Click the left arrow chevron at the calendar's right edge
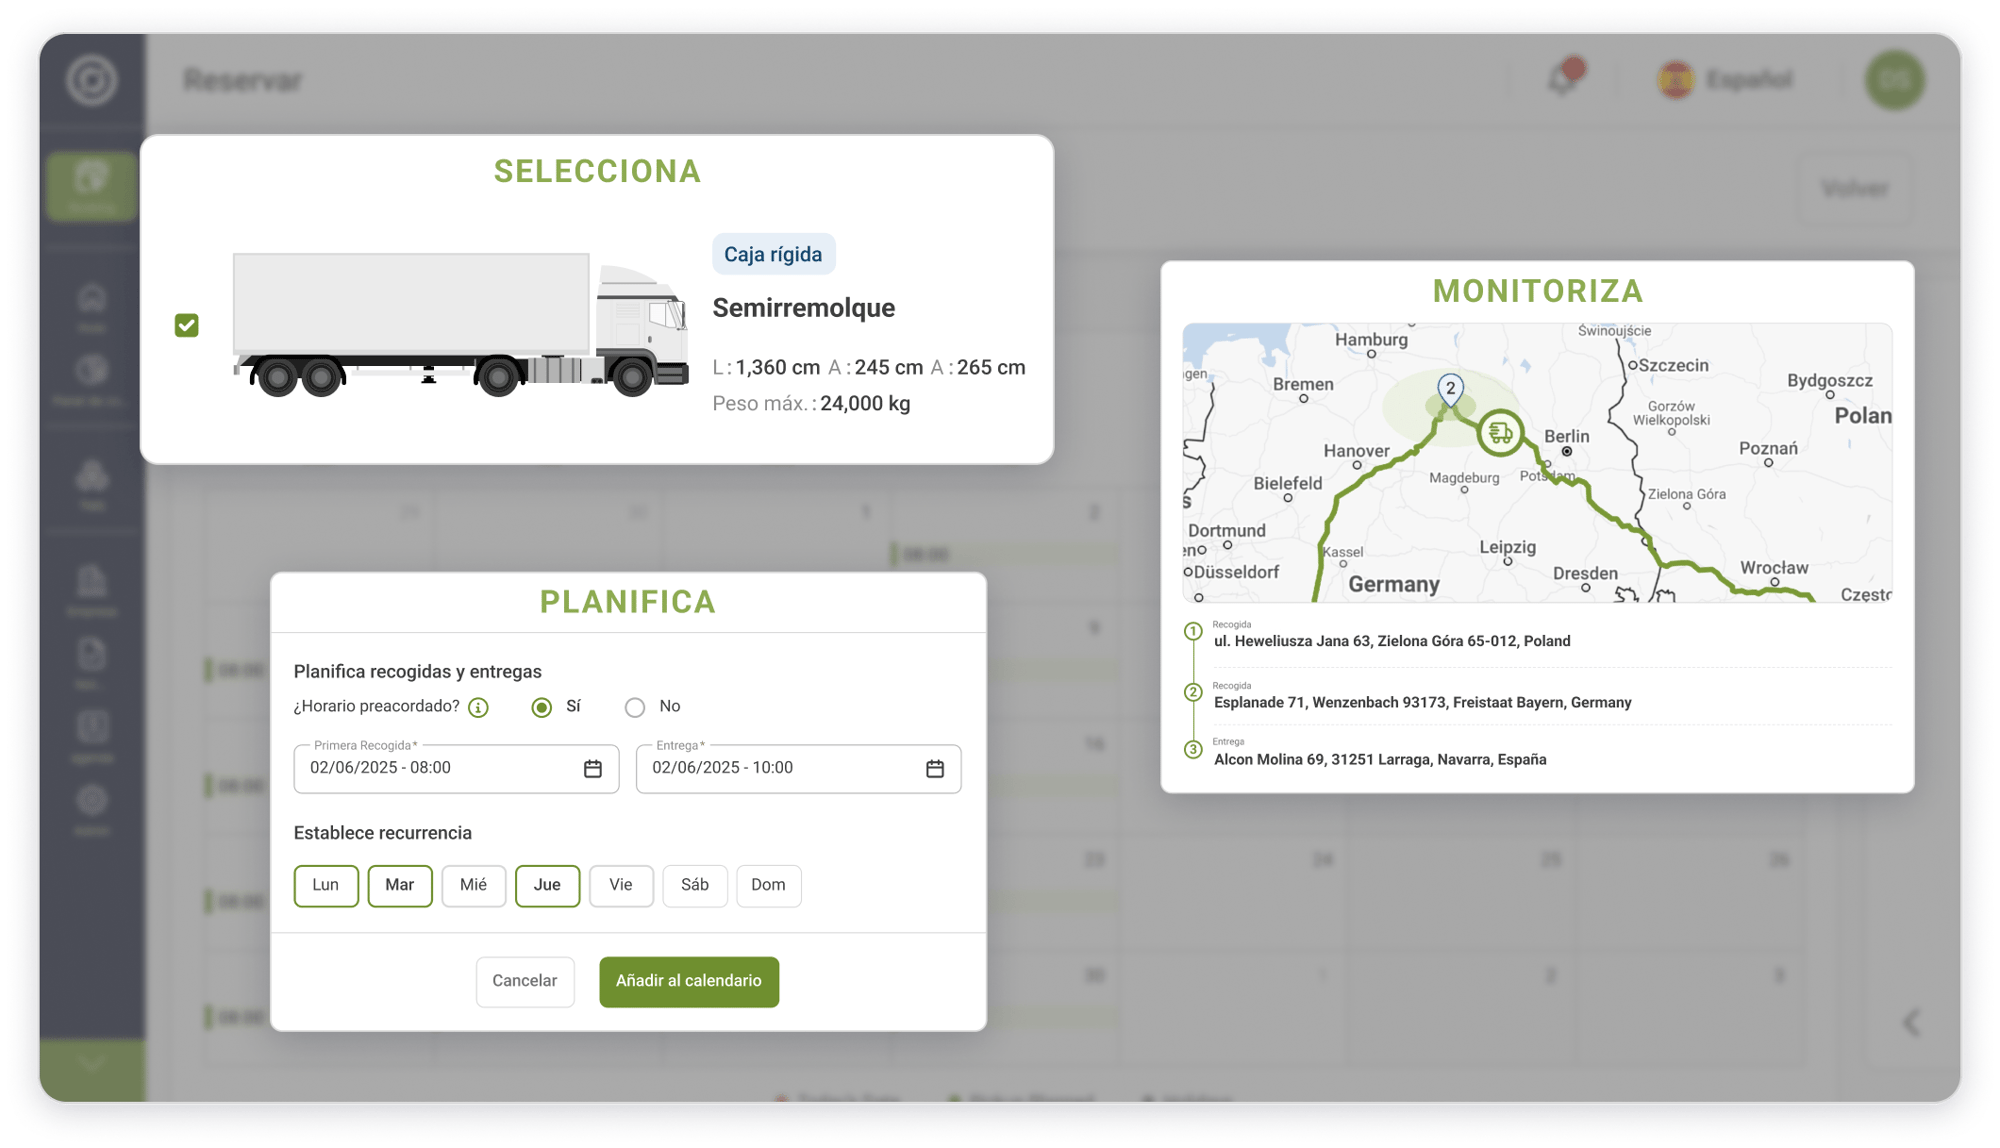The width and height of the screenshot is (2000, 1148). (x=1911, y=1022)
